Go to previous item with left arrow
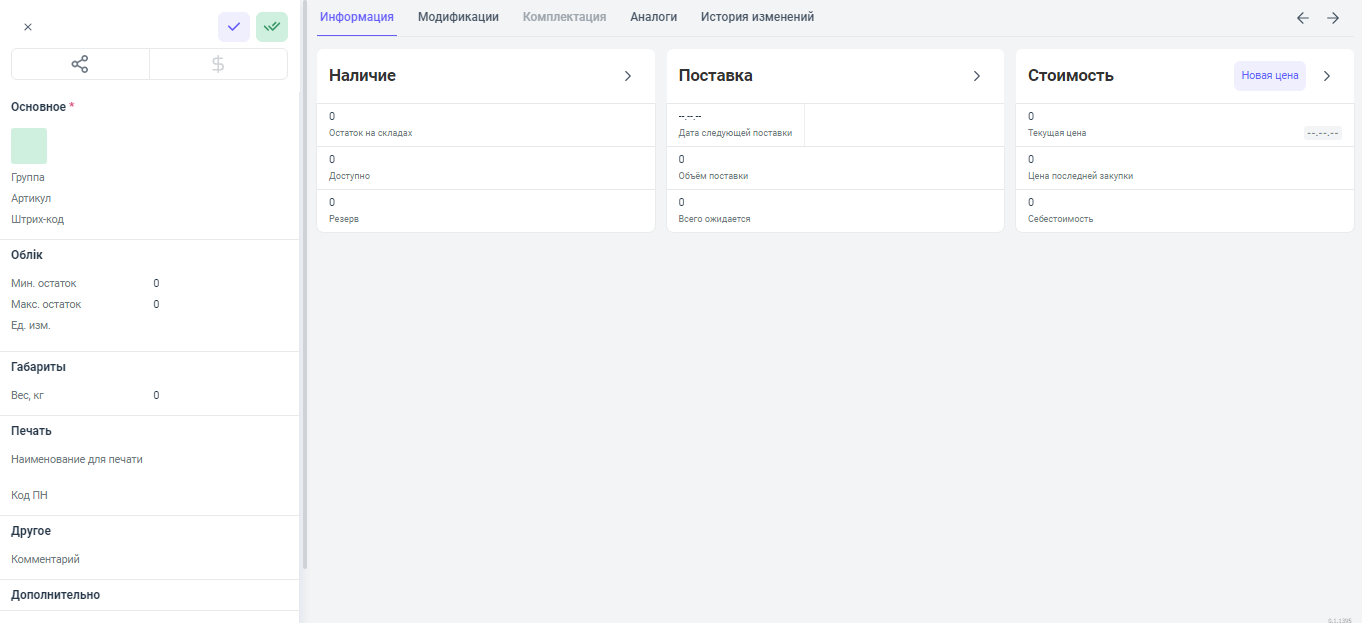Image resolution: width=1362 pixels, height=623 pixels. [x=1302, y=18]
